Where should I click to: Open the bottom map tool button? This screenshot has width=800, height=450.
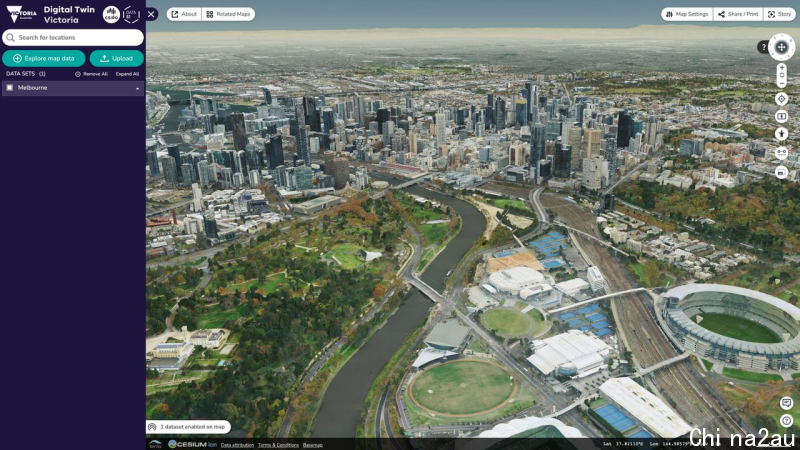tap(781, 172)
